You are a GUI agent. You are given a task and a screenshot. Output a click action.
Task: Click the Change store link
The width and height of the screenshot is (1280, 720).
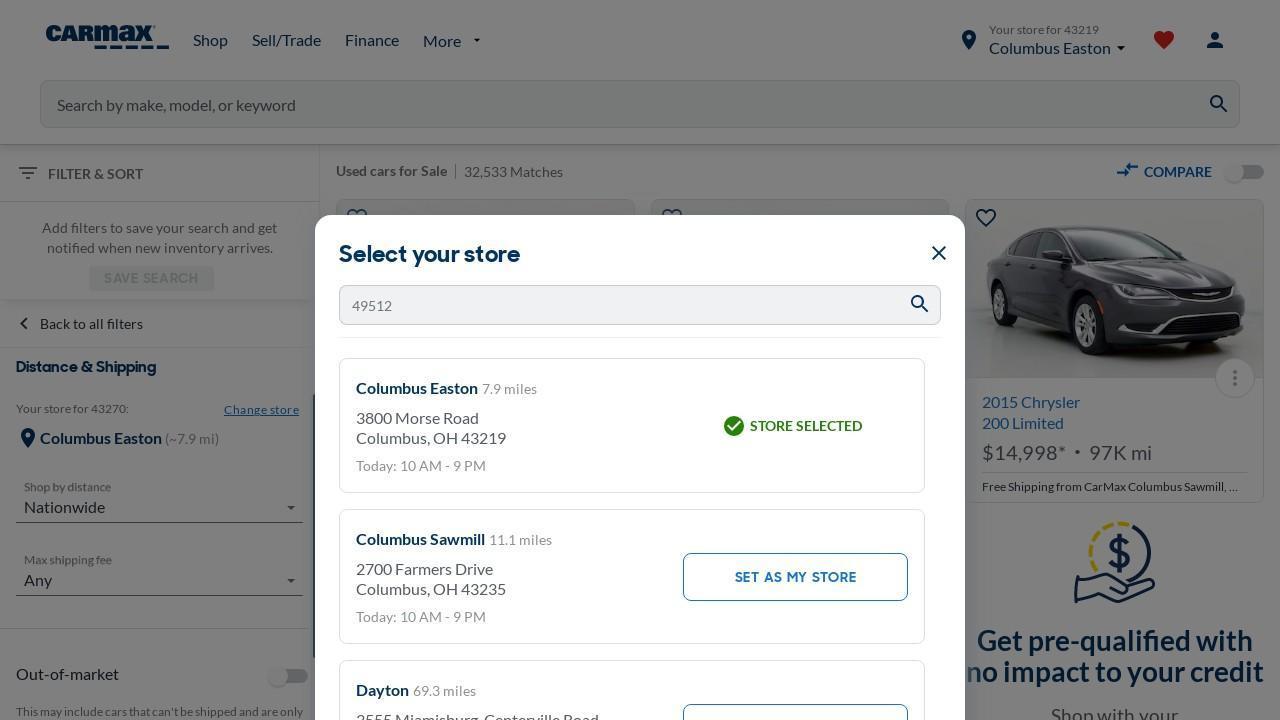(261, 409)
